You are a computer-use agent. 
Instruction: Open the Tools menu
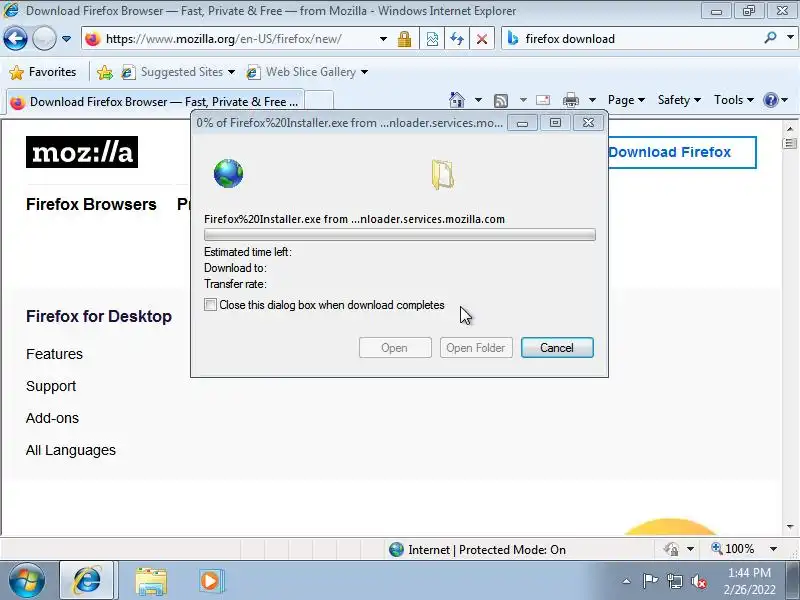pos(734,100)
